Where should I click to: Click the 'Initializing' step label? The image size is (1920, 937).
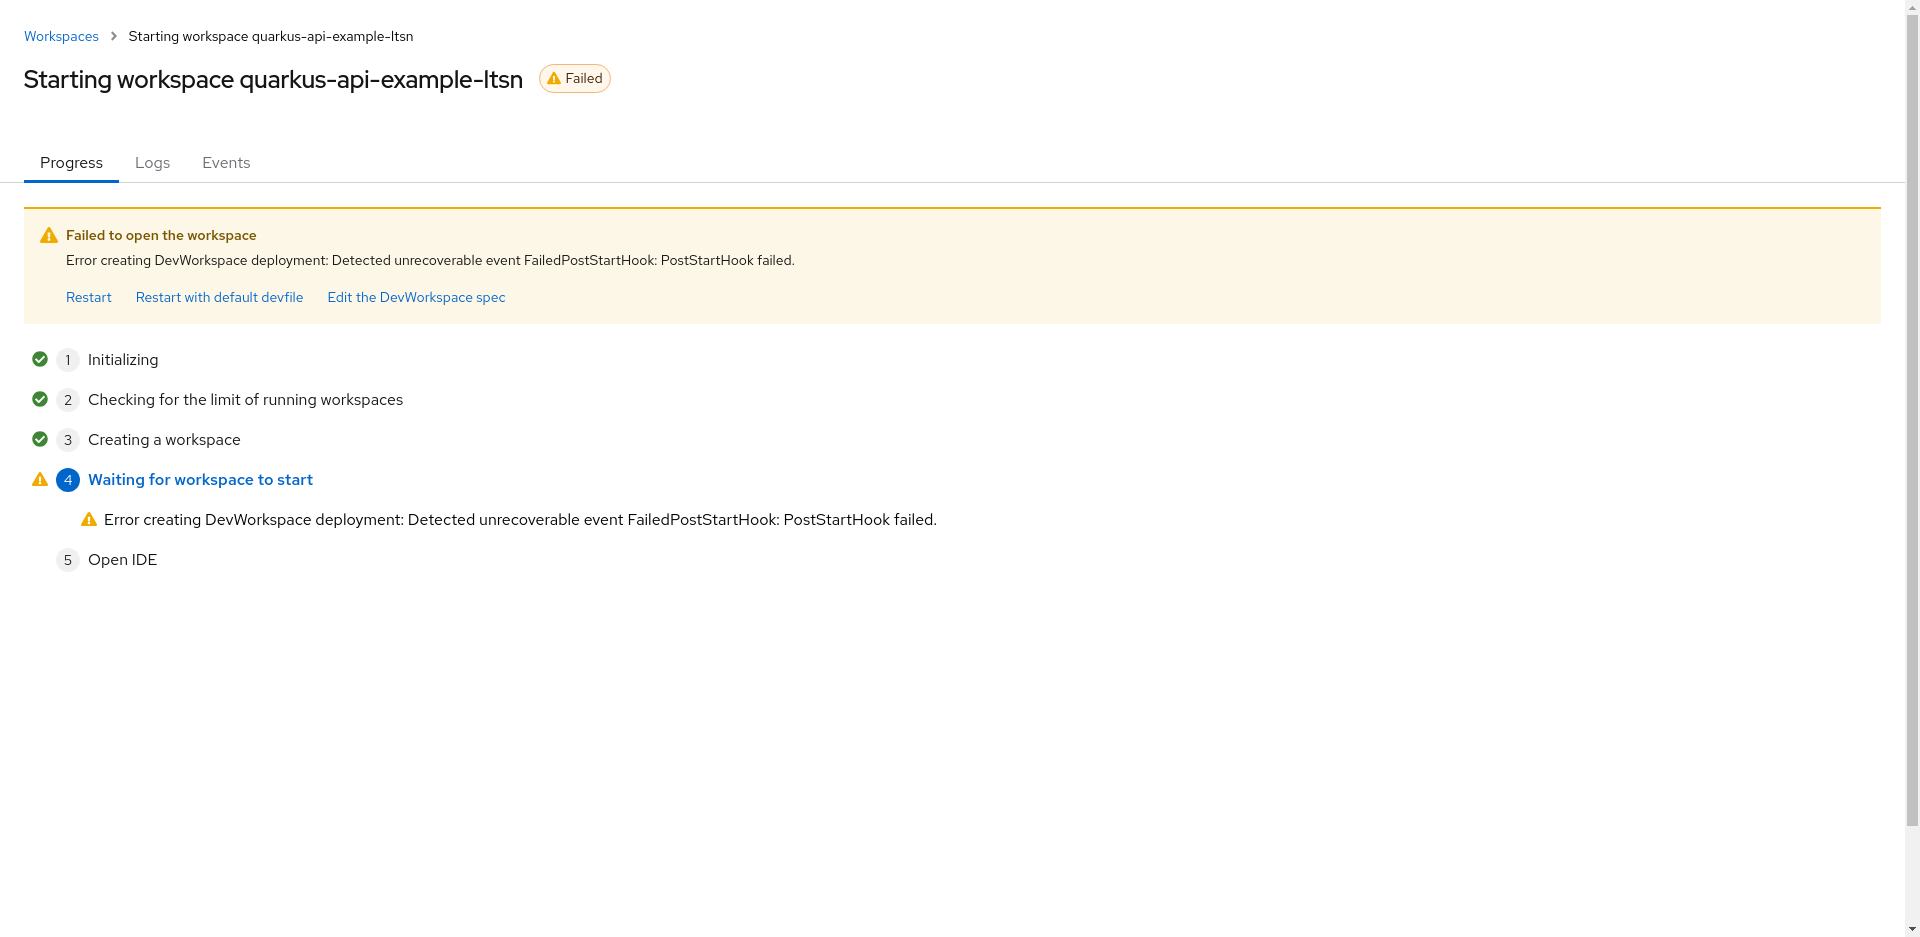[x=123, y=360]
